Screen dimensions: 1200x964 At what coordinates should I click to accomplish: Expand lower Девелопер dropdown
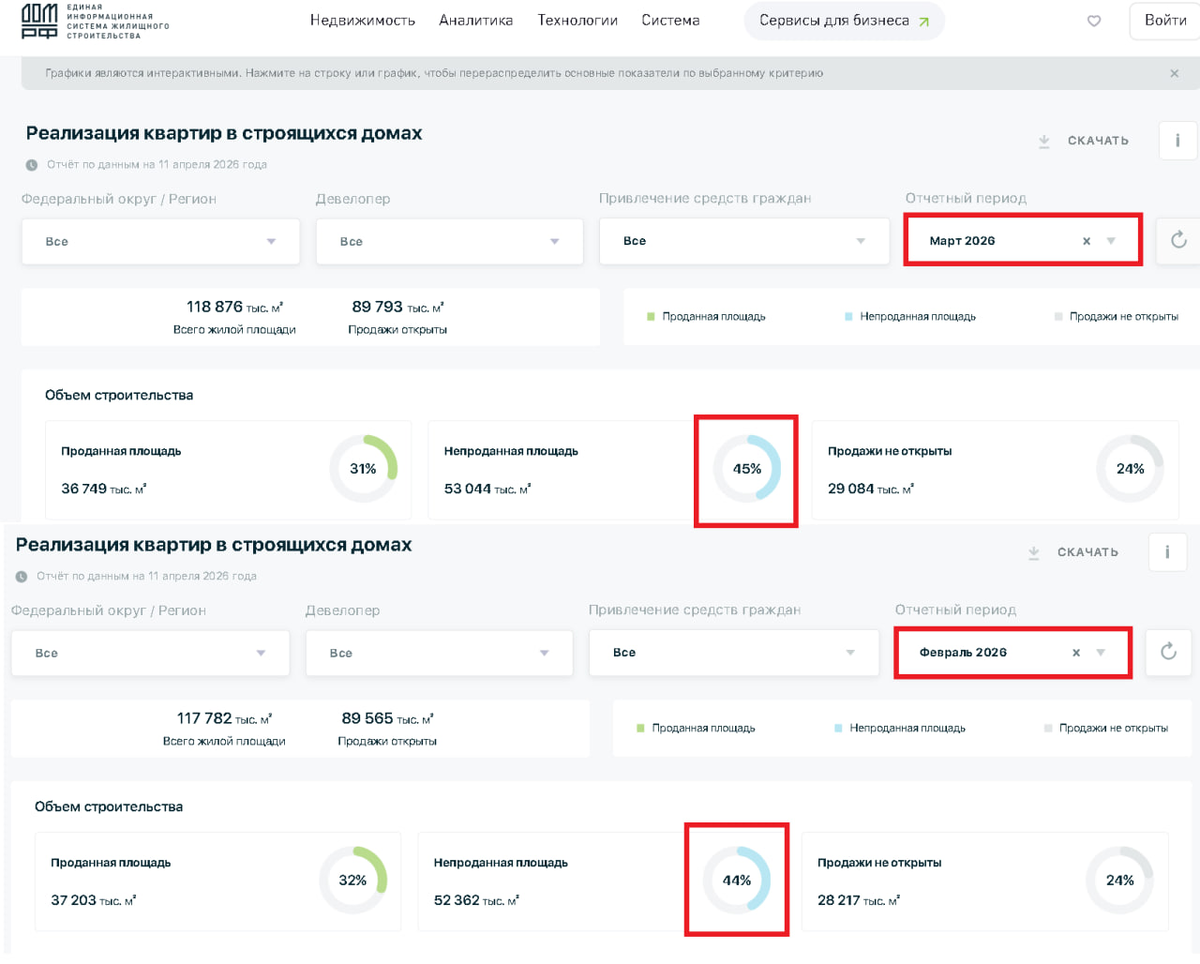[x=439, y=653]
